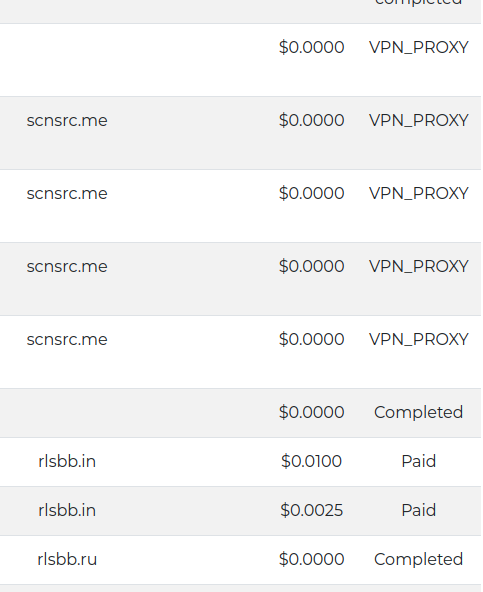Screen dimensions: 483x592
Task: Click VPN_PROXY status in the domain-less row
Action: tap(418, 47)
